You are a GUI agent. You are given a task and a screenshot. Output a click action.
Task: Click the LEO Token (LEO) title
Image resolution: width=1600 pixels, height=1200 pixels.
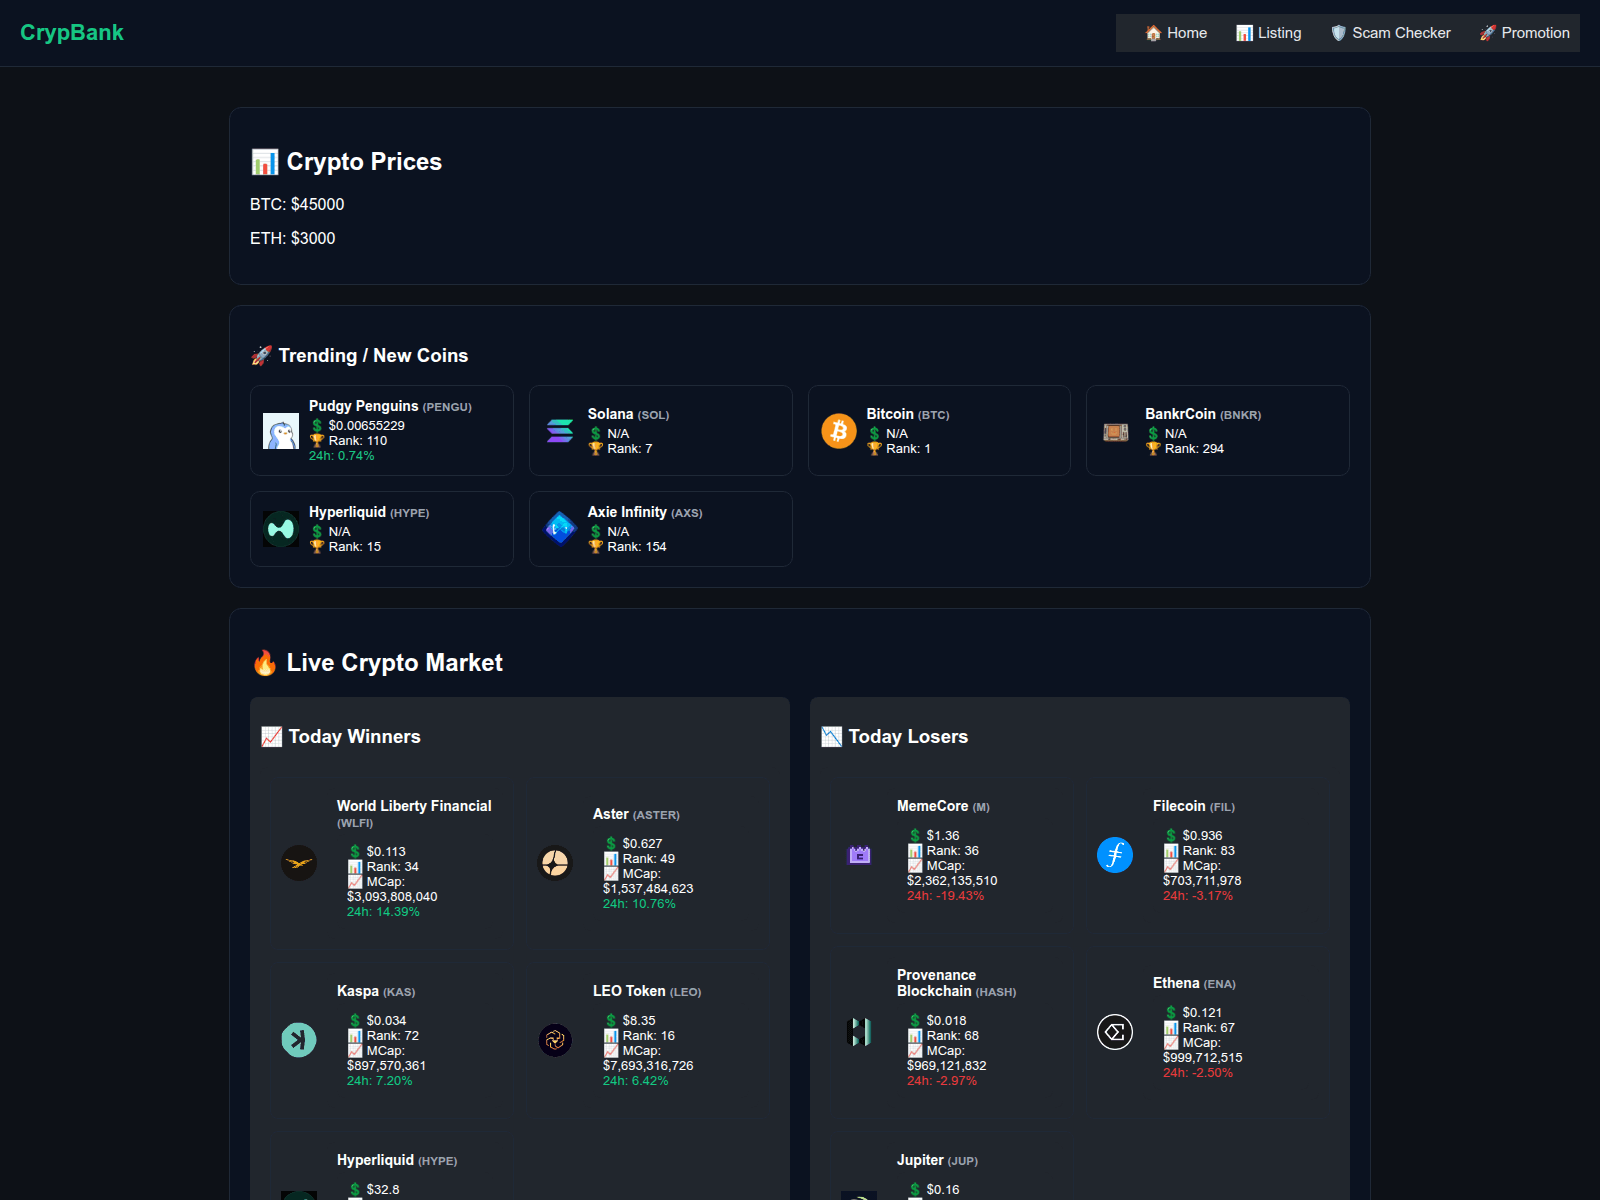pos(647,991)
